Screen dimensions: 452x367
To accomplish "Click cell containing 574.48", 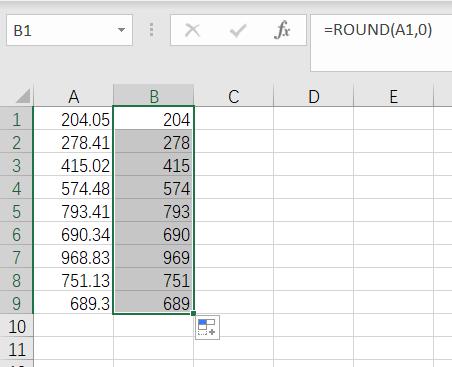I will [x=73, y=188].
